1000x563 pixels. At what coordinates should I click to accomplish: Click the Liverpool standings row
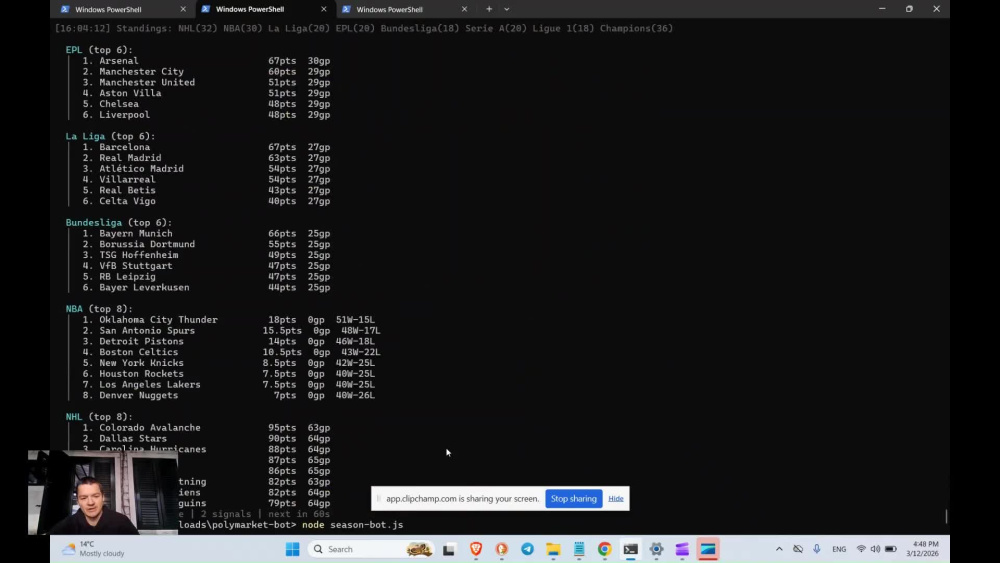point(206,115)
